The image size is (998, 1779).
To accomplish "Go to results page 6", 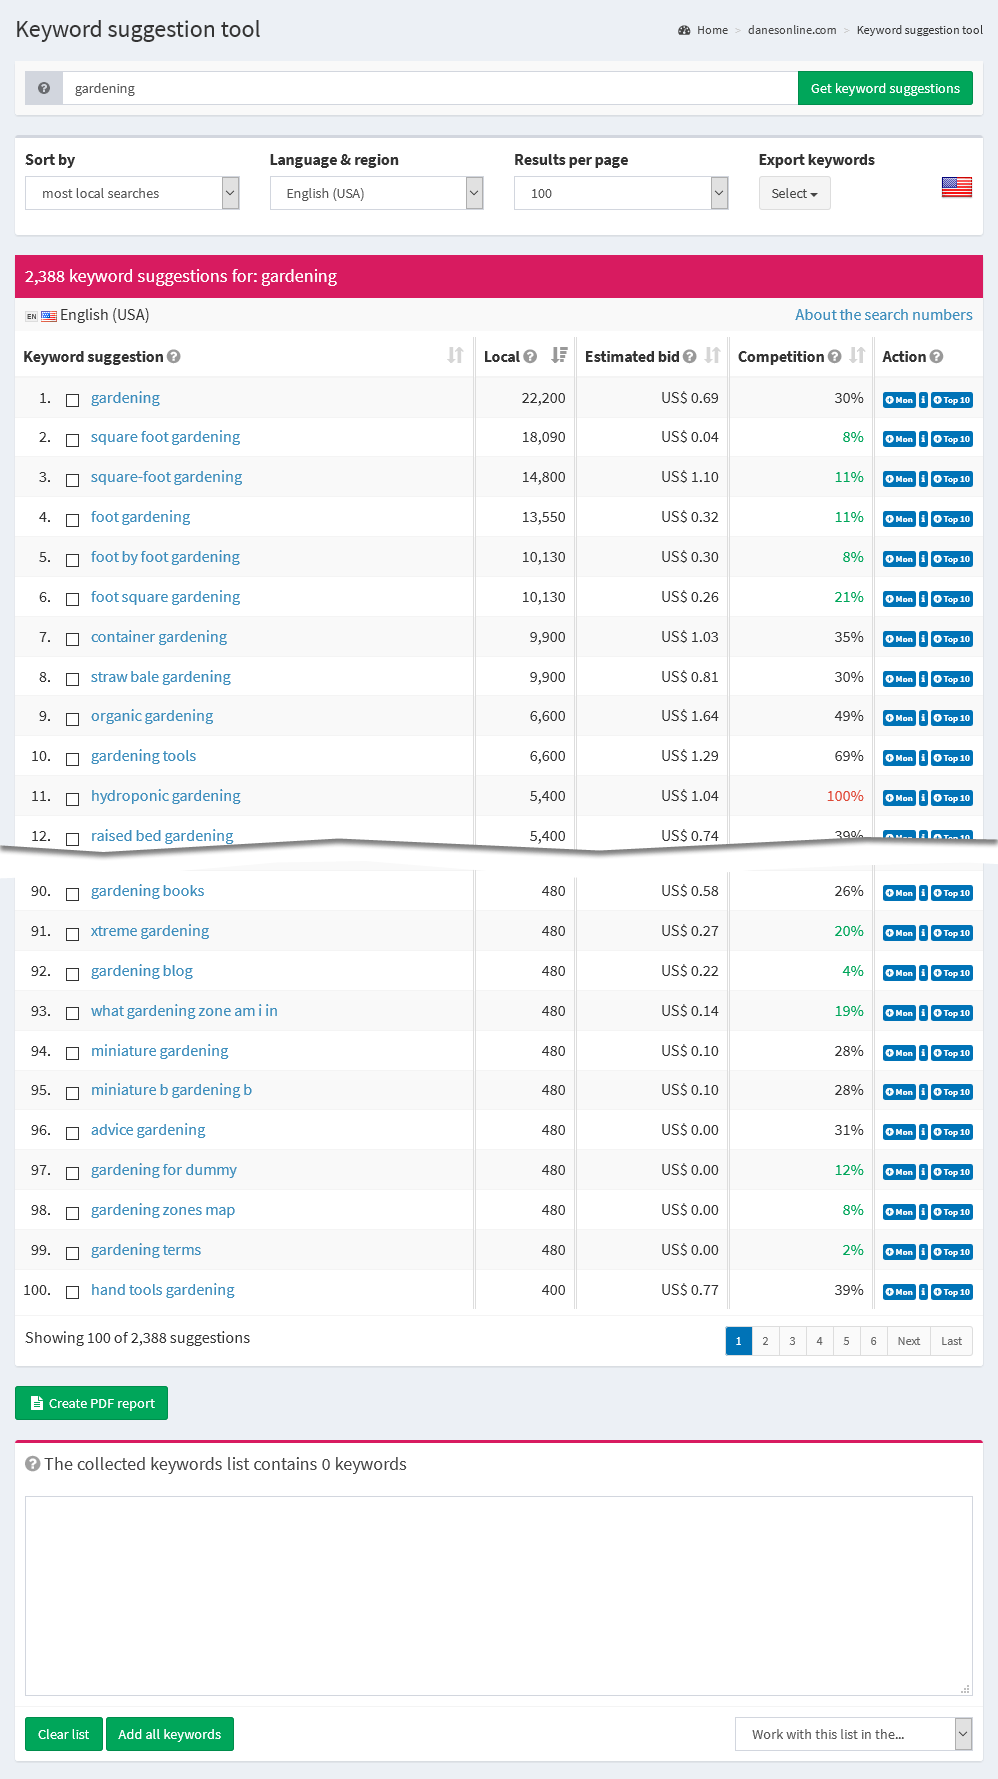I will [873, 1341].
